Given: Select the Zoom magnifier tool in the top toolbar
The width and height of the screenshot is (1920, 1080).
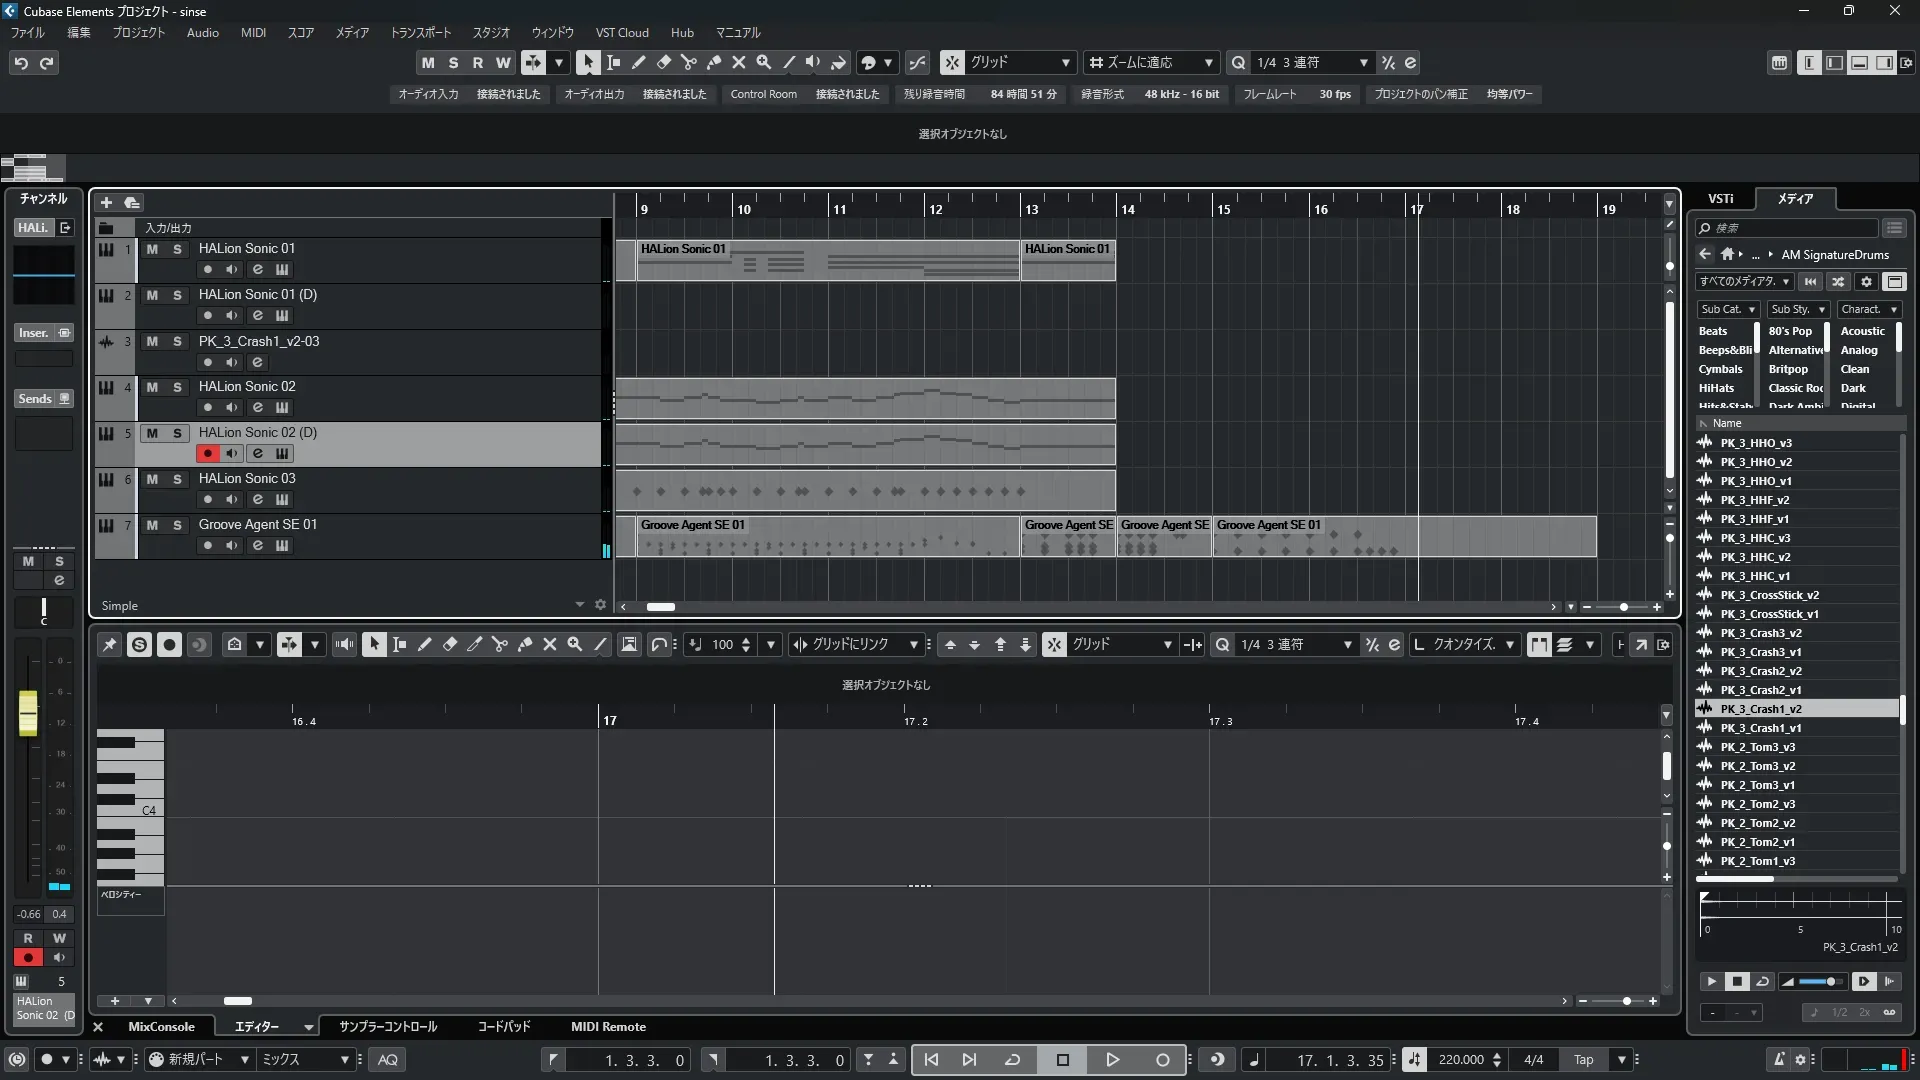Looking at the screenshot, I should pos(763,62).
